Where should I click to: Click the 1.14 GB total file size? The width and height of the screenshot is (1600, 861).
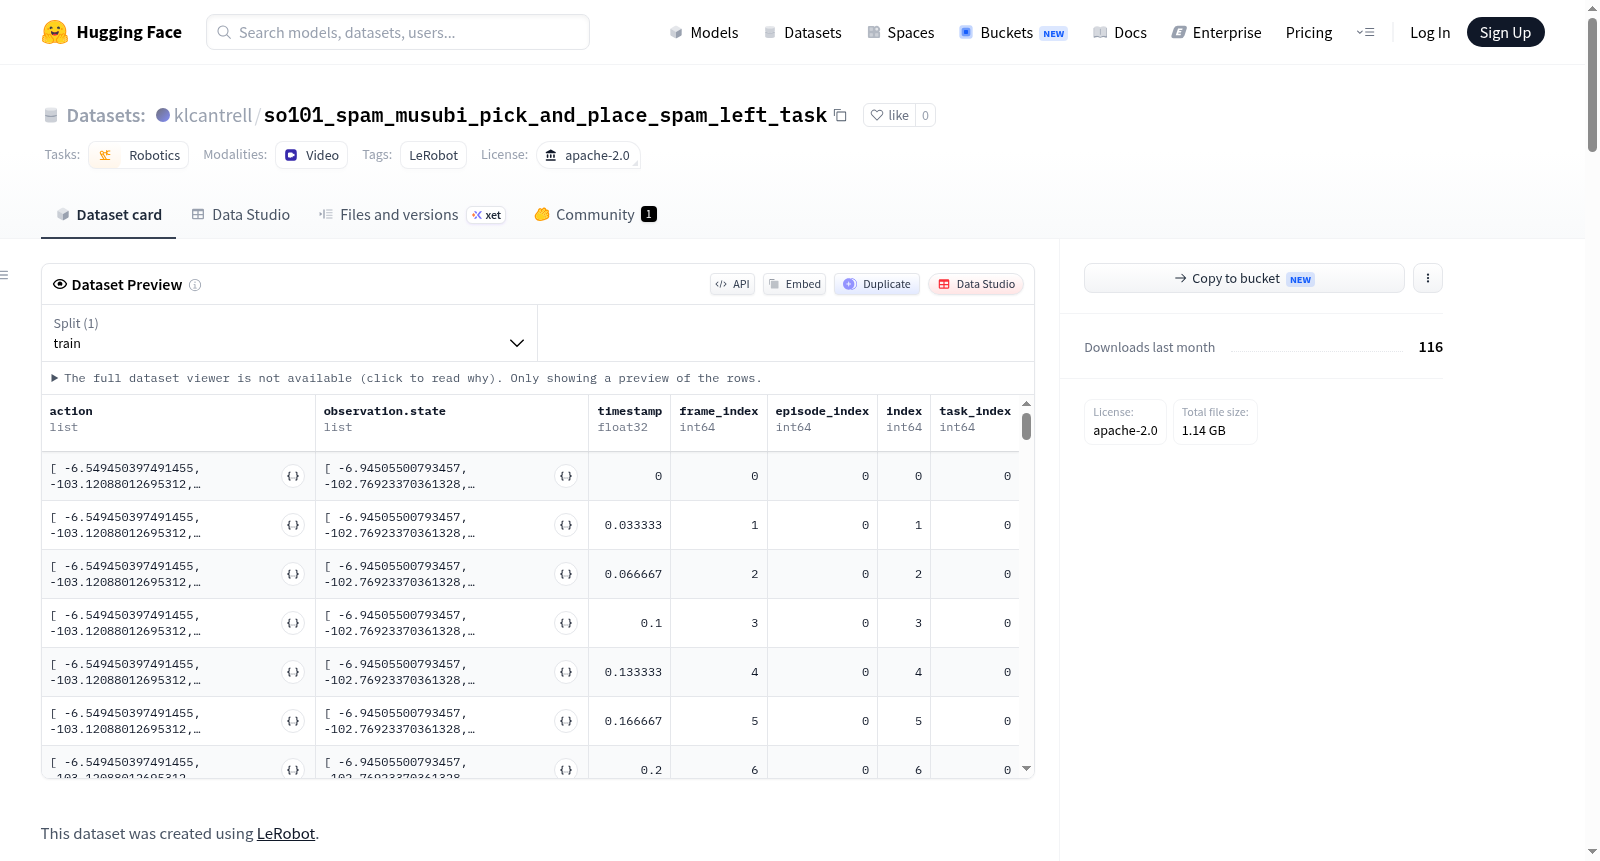(x=1203, y=431)
